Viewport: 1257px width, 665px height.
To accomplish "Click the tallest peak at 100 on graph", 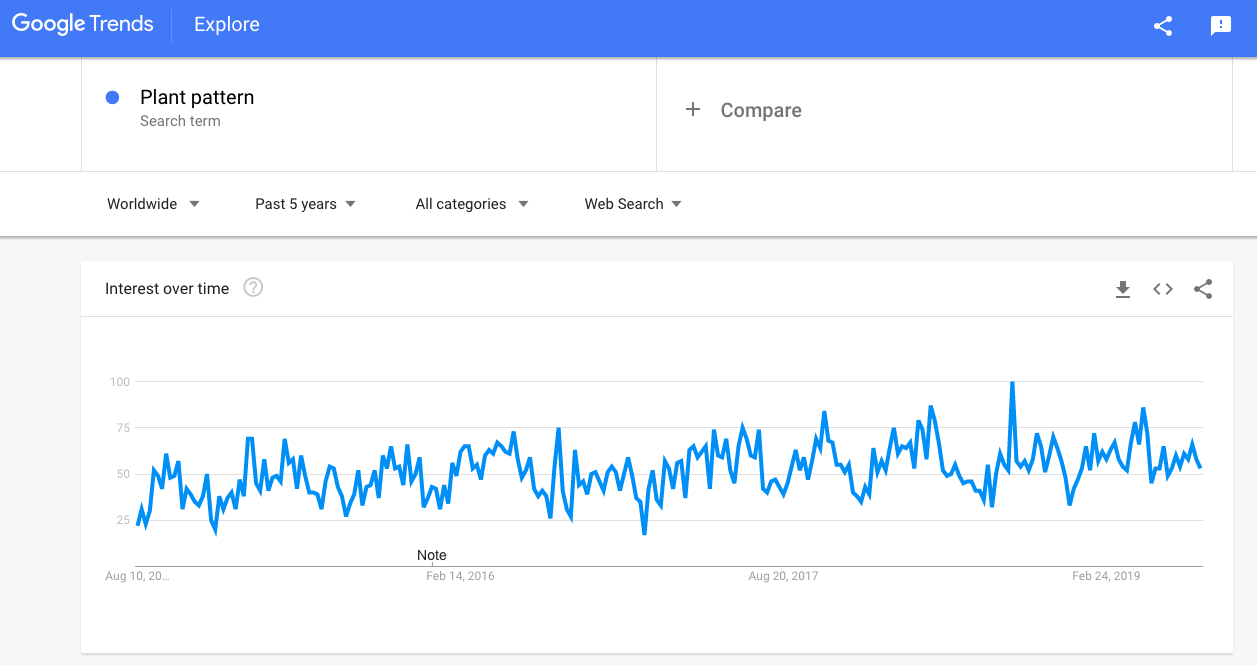I will click(1012, 383).
